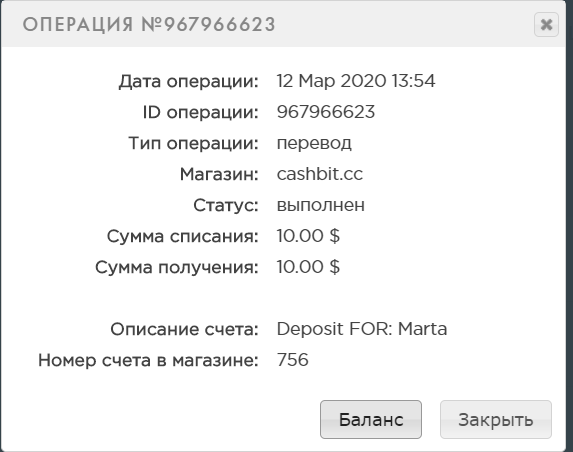
Task: Click the description text Deposit FOR: Marta
Action: pos(362,329)
